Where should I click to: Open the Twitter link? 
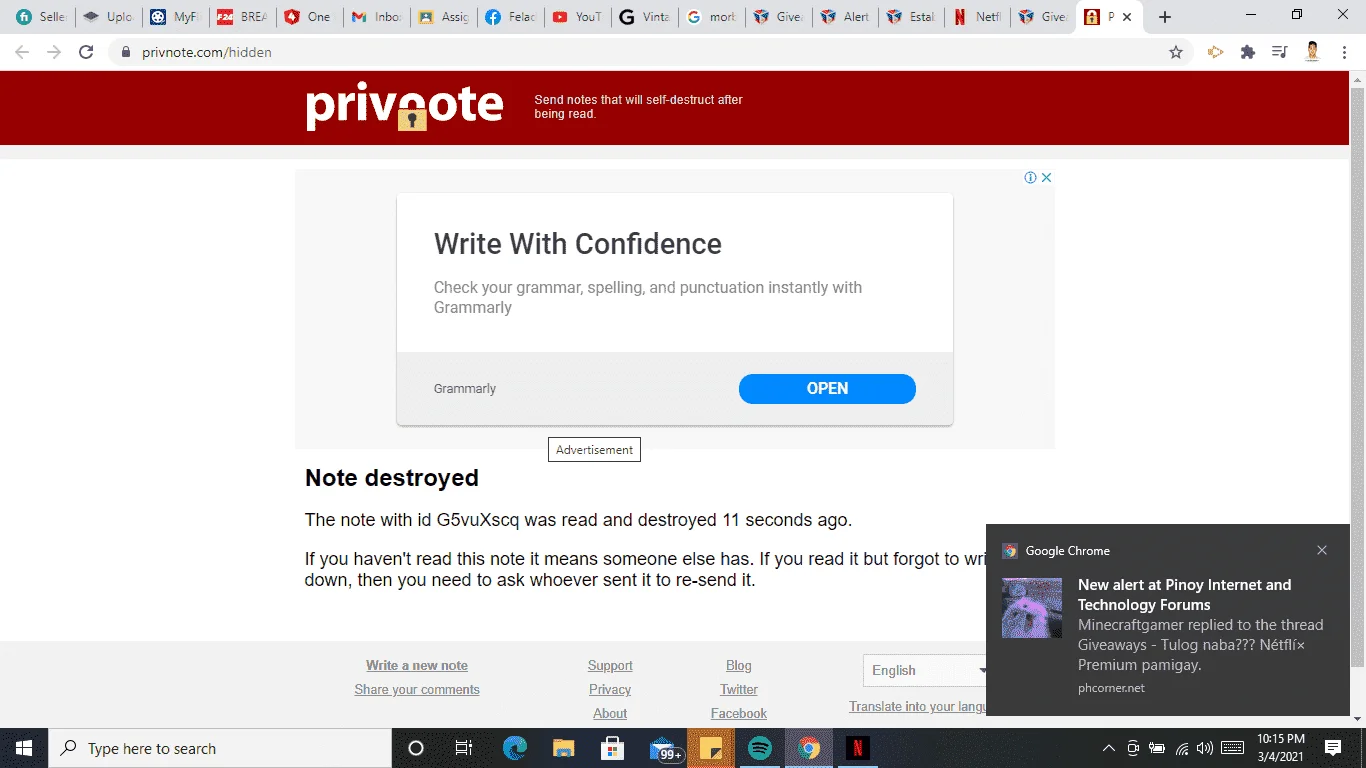[x=739, y=690]
